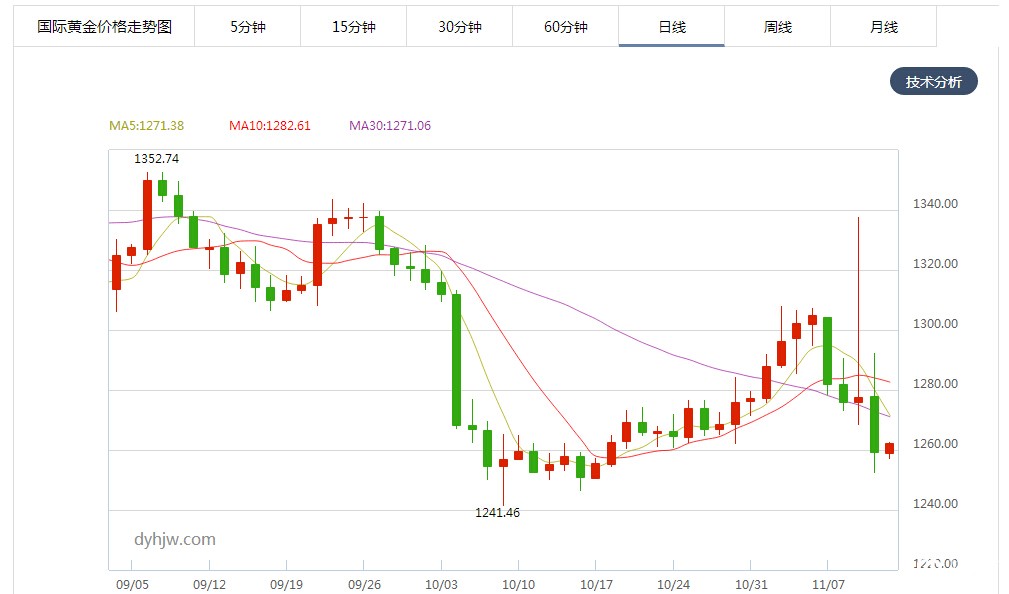Select the 日线 daily chart tab

tap(671, 27)
